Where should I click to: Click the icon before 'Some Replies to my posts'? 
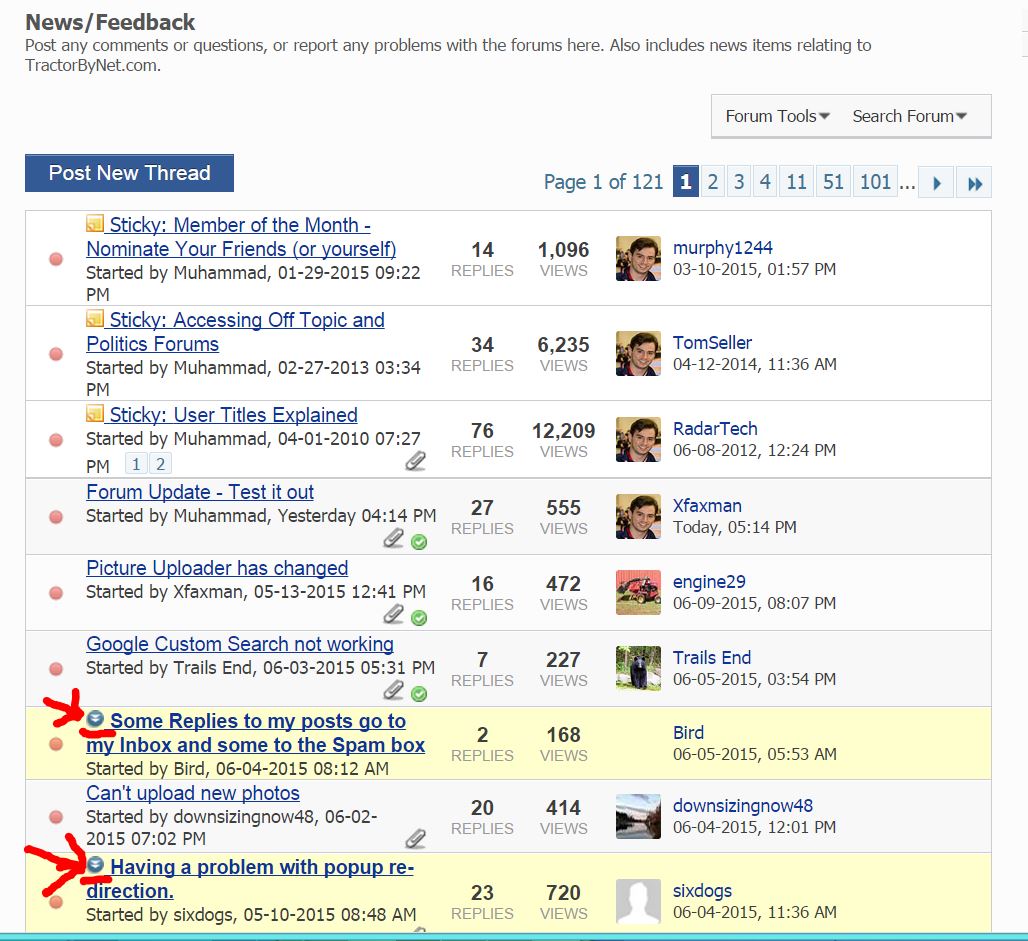pyautogui.click(x=95, y=718)
